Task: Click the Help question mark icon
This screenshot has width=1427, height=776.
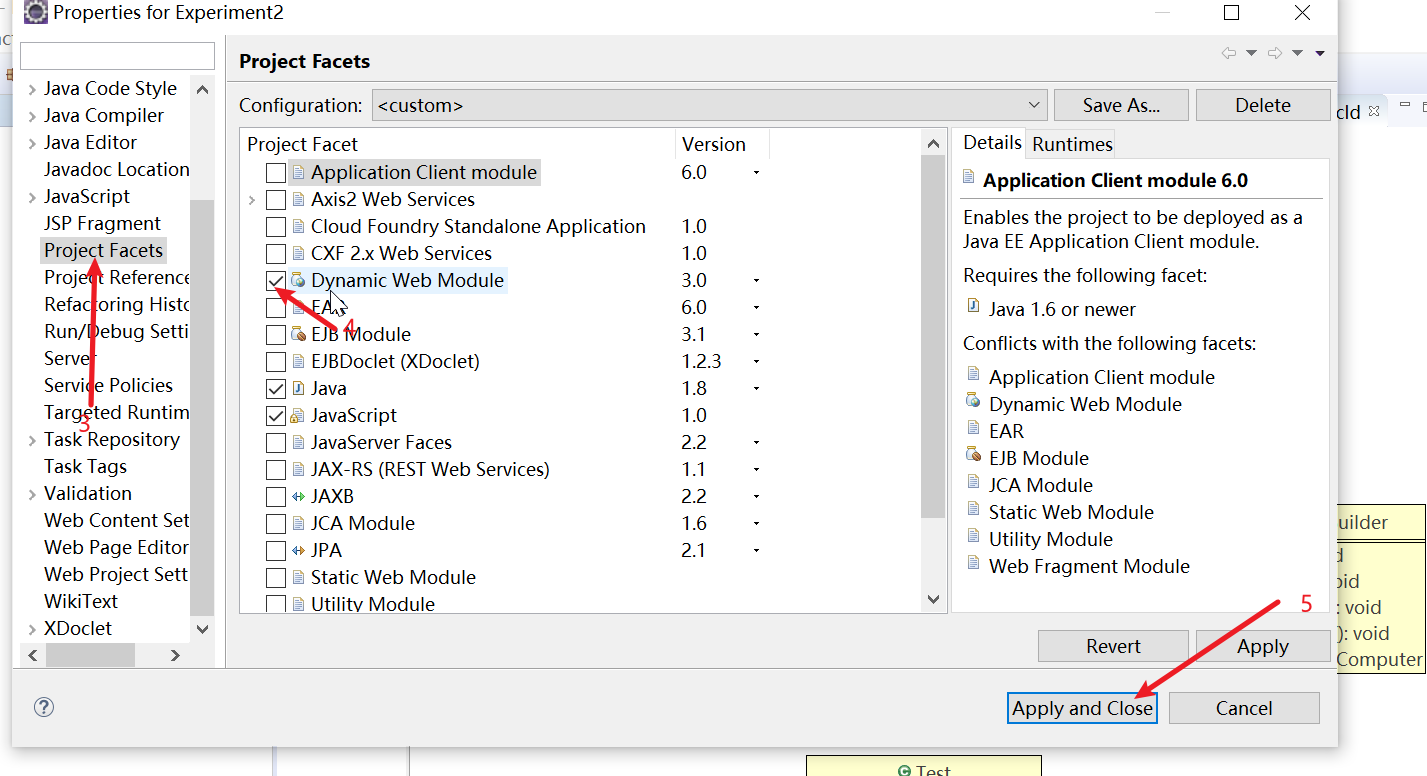Action: (43, 707)
